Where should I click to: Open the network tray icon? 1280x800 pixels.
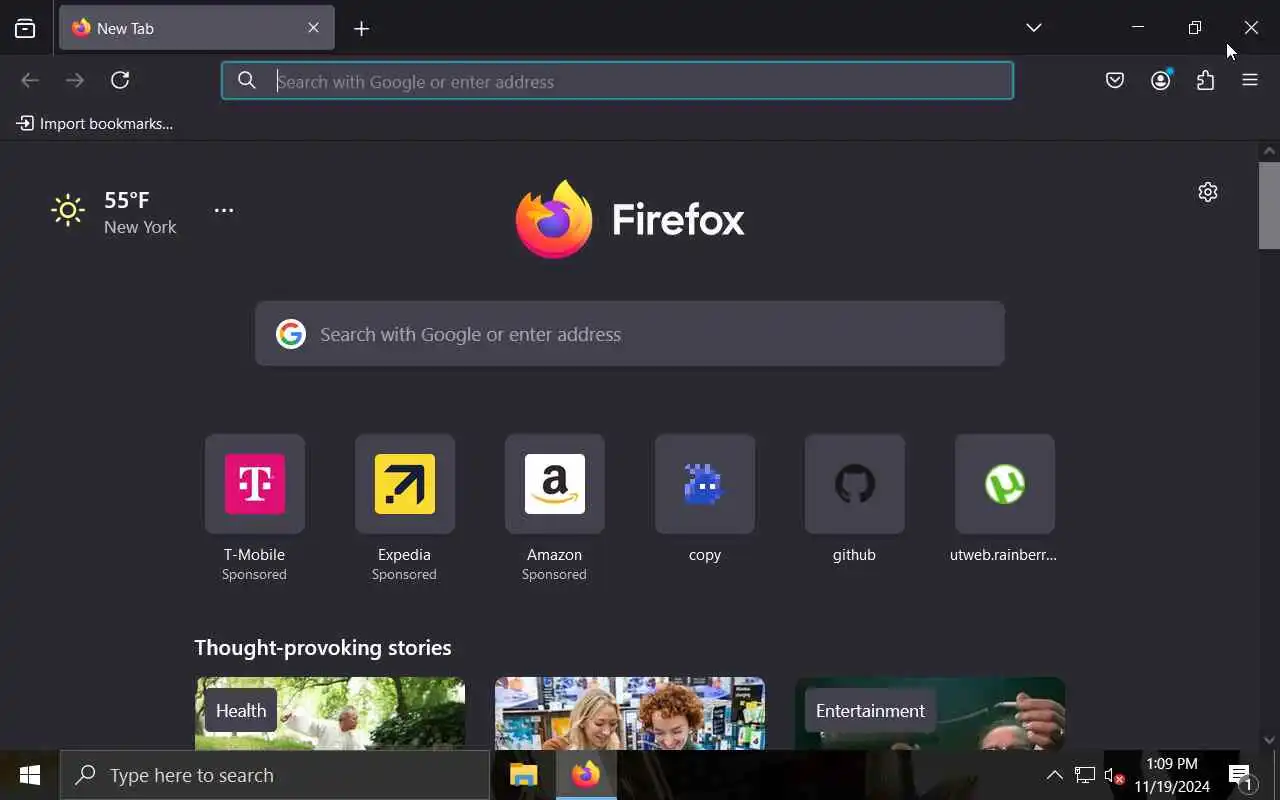coord(1085,775)
